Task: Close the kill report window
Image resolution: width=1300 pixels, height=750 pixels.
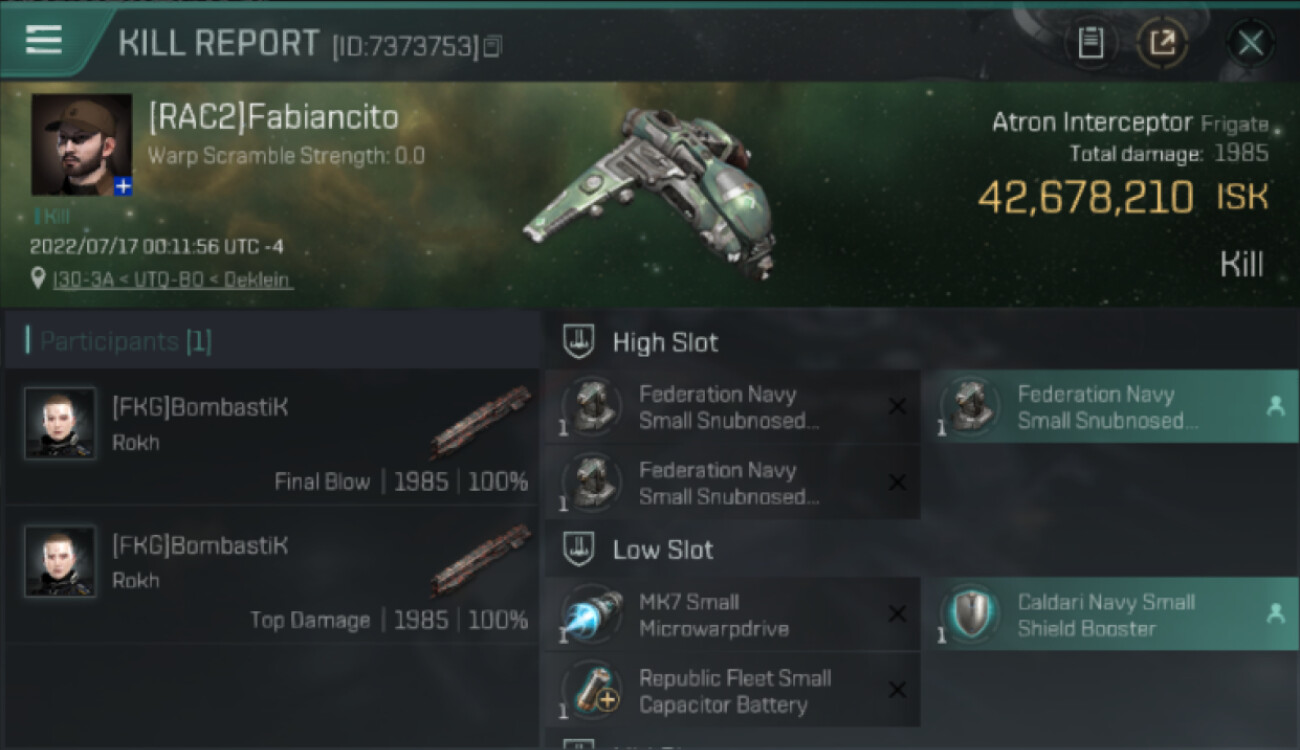Action: [1250, 43]
